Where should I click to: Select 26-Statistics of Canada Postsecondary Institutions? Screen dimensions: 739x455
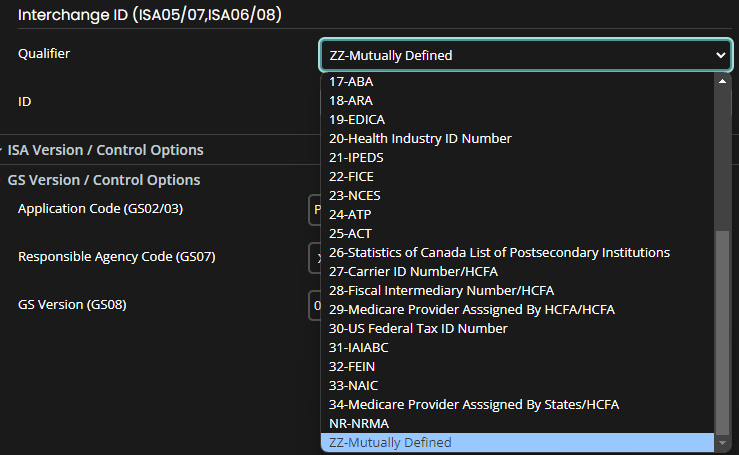(x=499, y=253)
